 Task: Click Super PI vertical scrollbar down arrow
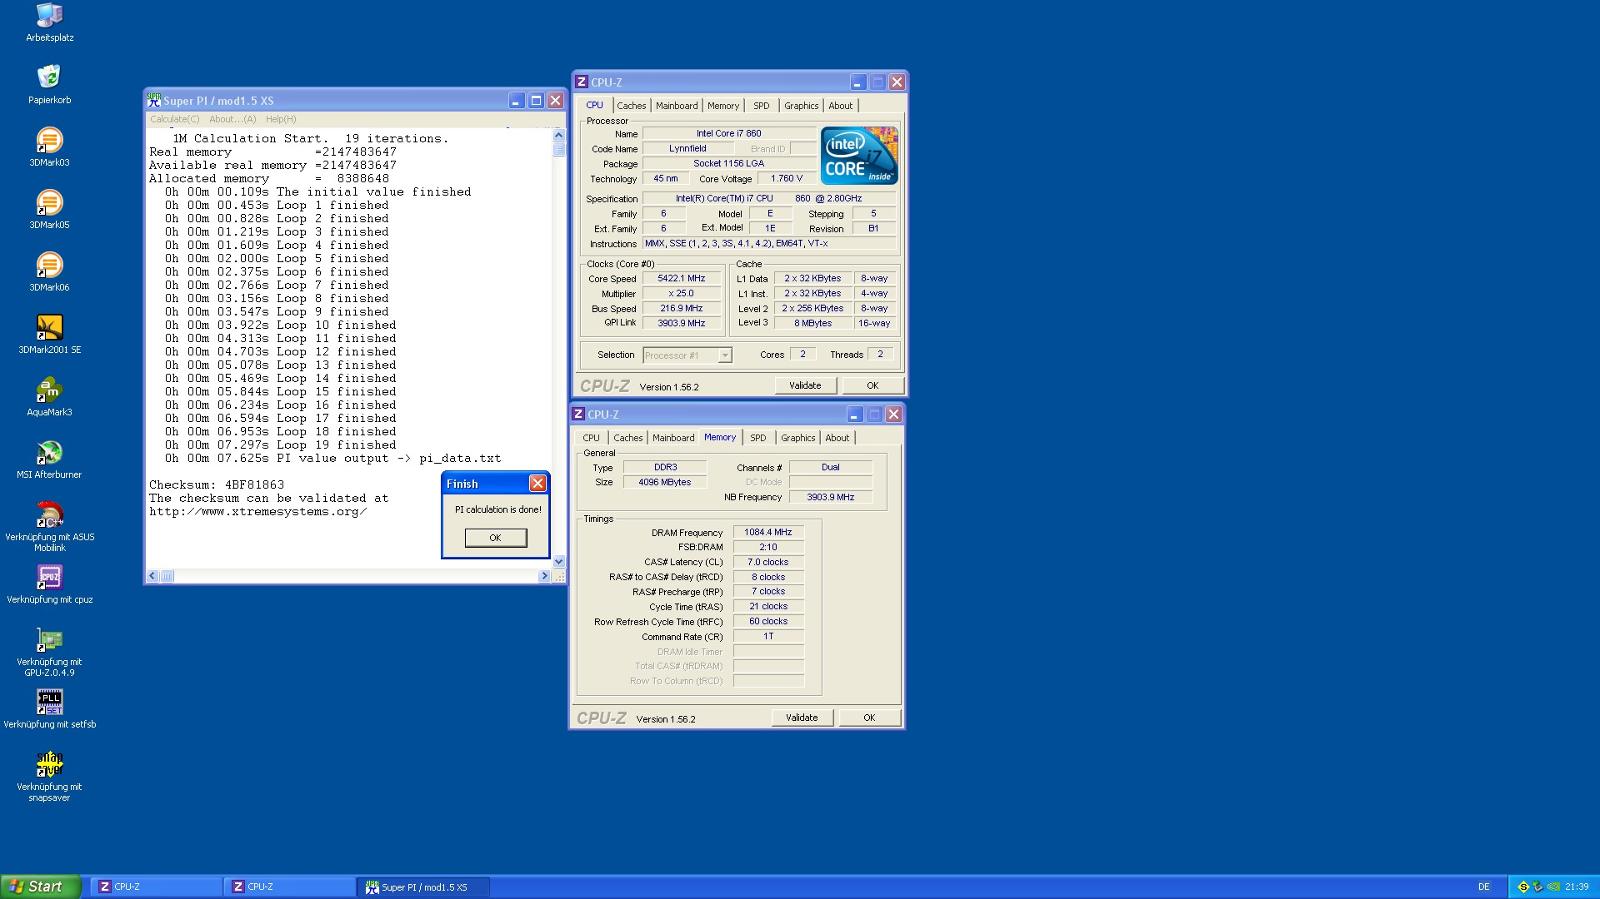coord(559,562)
